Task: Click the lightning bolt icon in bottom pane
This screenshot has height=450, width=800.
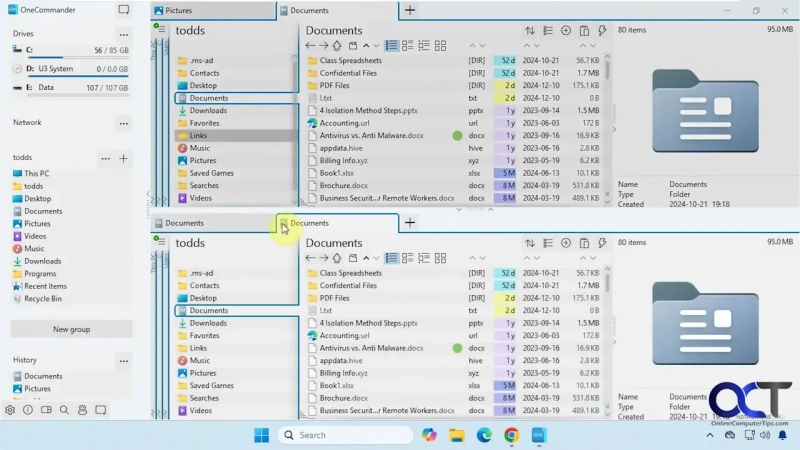Action: (x=602, y=243)
